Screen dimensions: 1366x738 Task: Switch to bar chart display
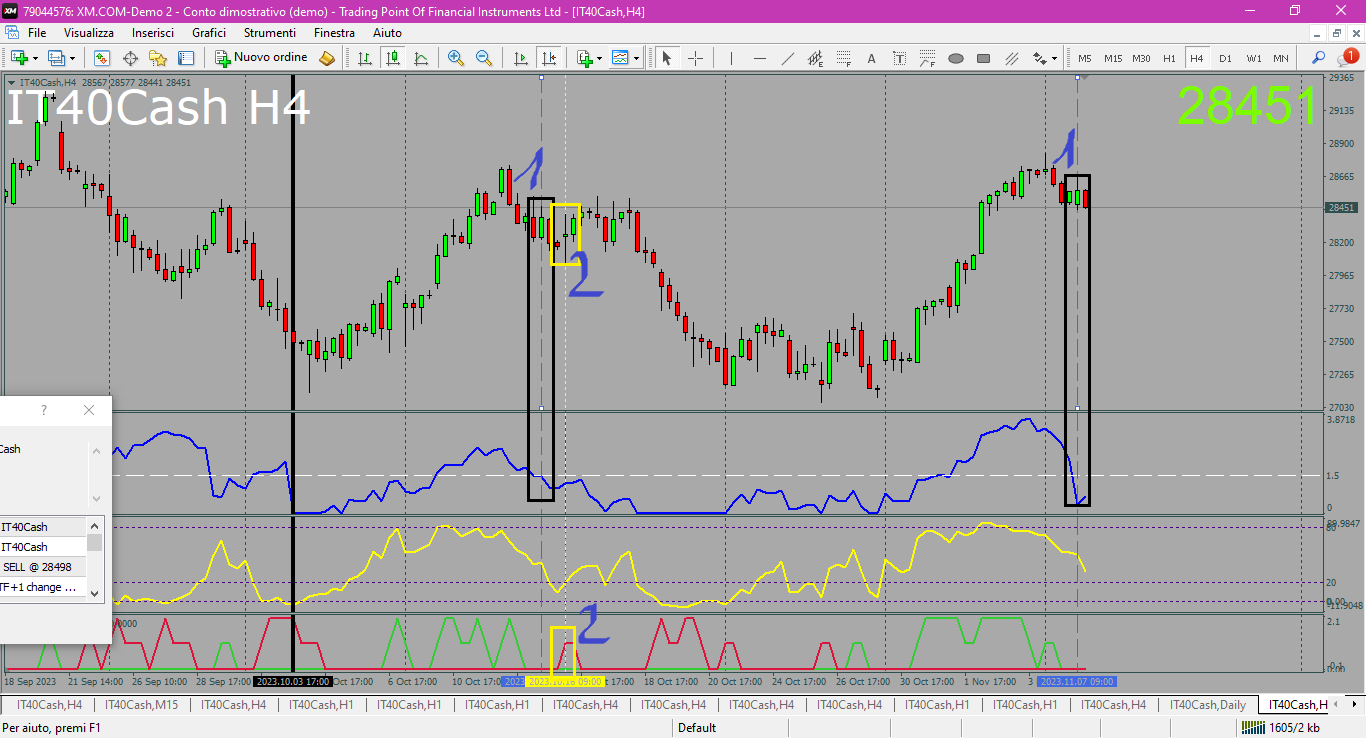pyautogui.click(x=365, y=58)
